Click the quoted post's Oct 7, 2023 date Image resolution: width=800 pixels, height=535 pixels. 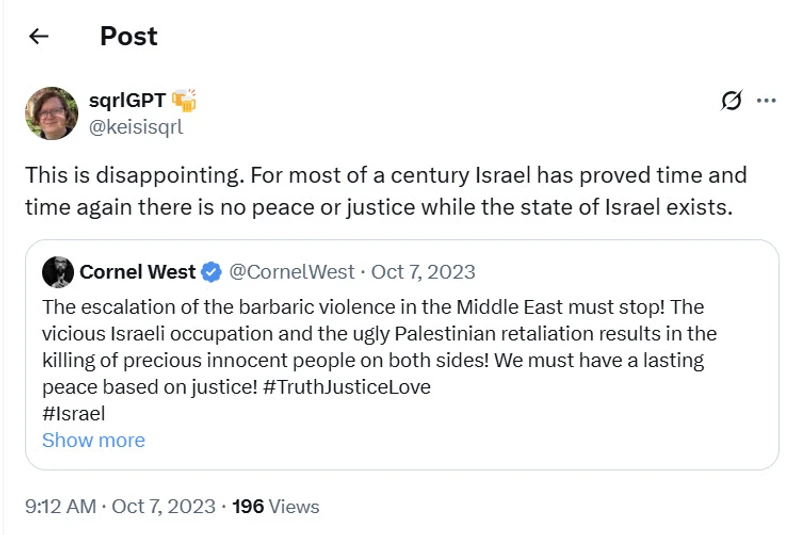click(424, 272)
